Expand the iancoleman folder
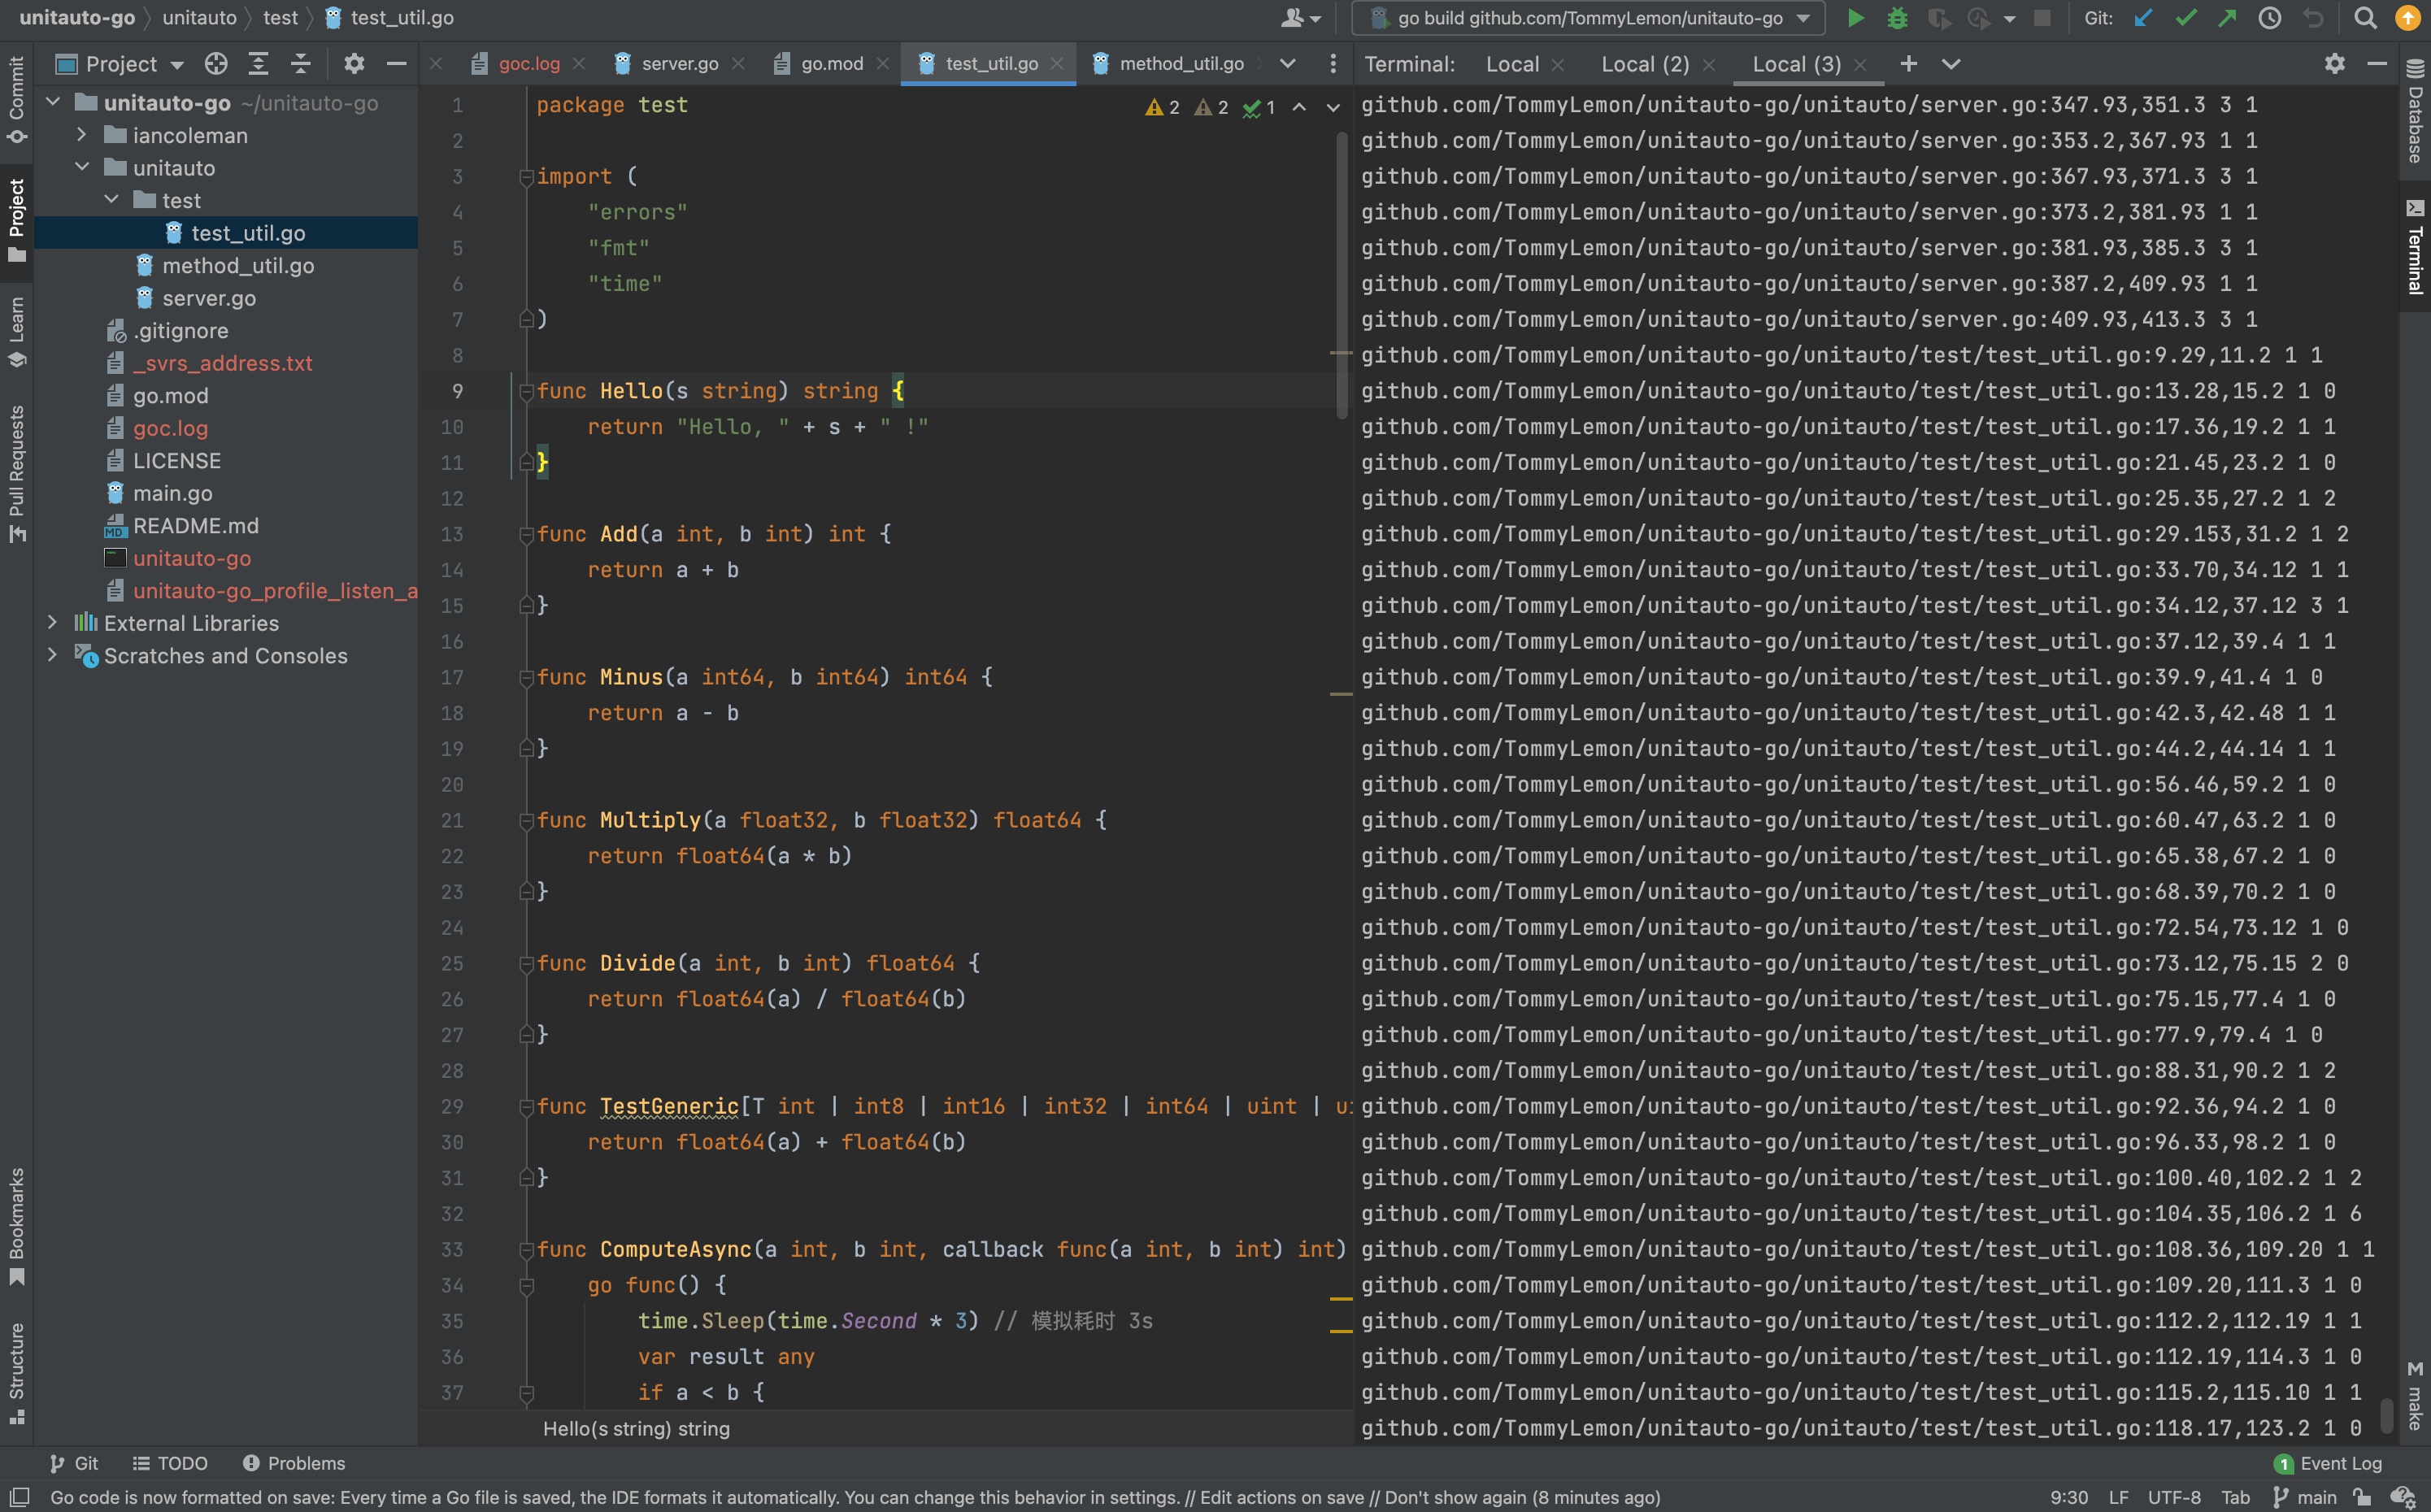 tap(82, 135)
